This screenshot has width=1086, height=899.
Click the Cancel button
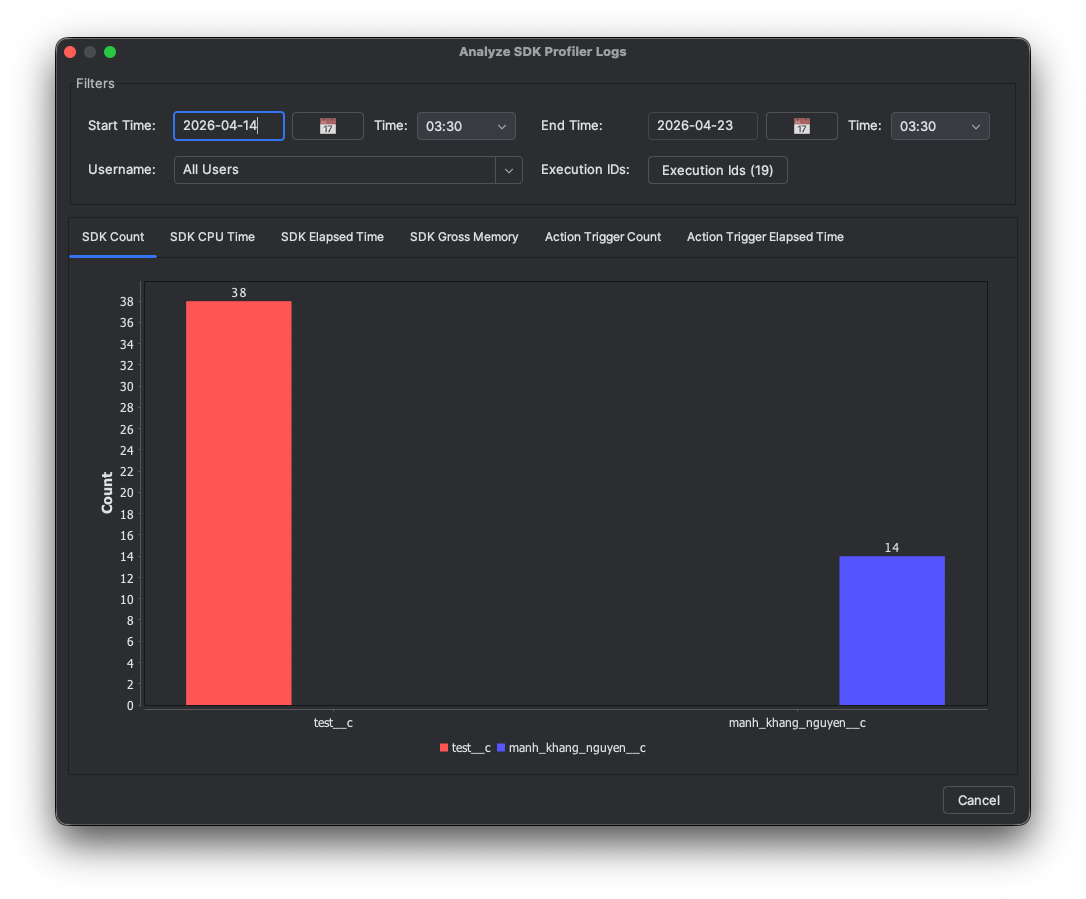click(x=979, y=800)
